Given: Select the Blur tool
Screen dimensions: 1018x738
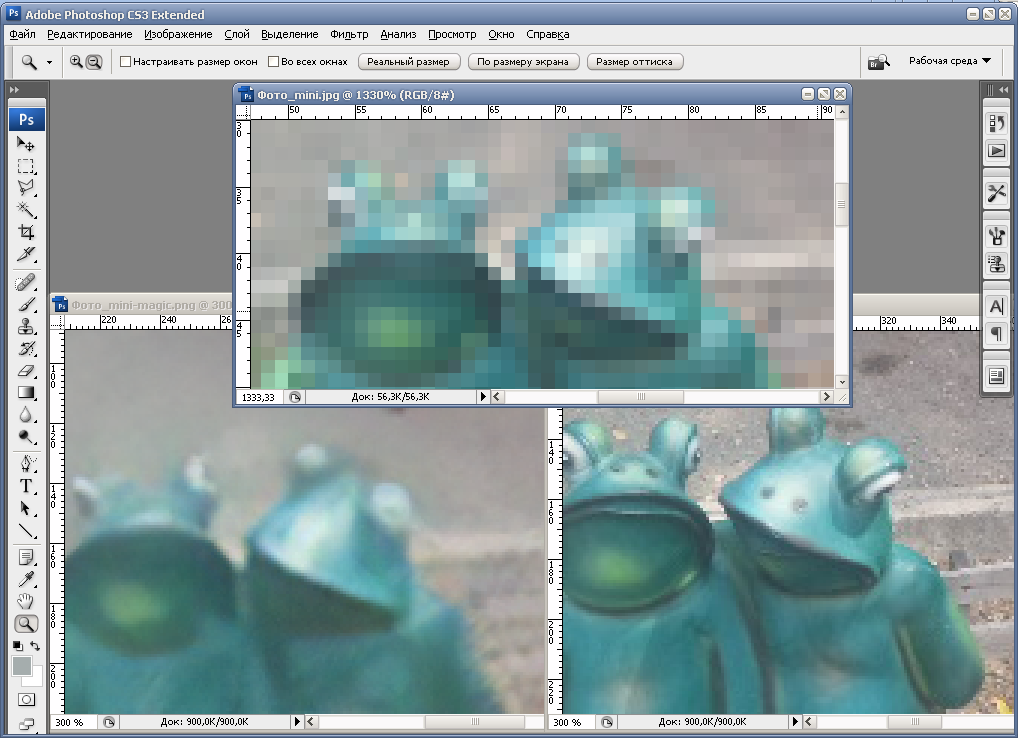Looking at the screenshot, I should point(26,414).
